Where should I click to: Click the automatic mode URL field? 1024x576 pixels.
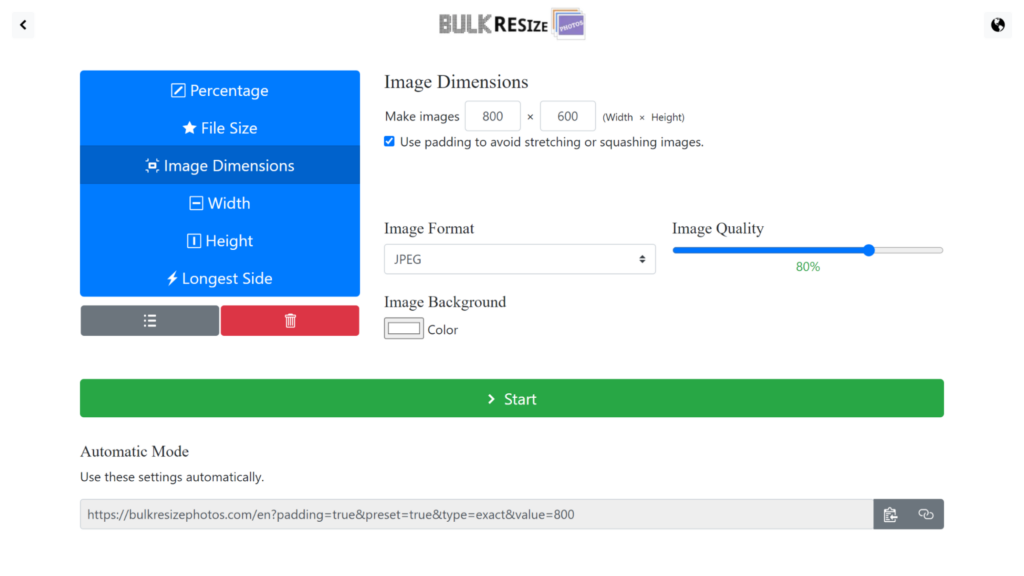(477, 515)
